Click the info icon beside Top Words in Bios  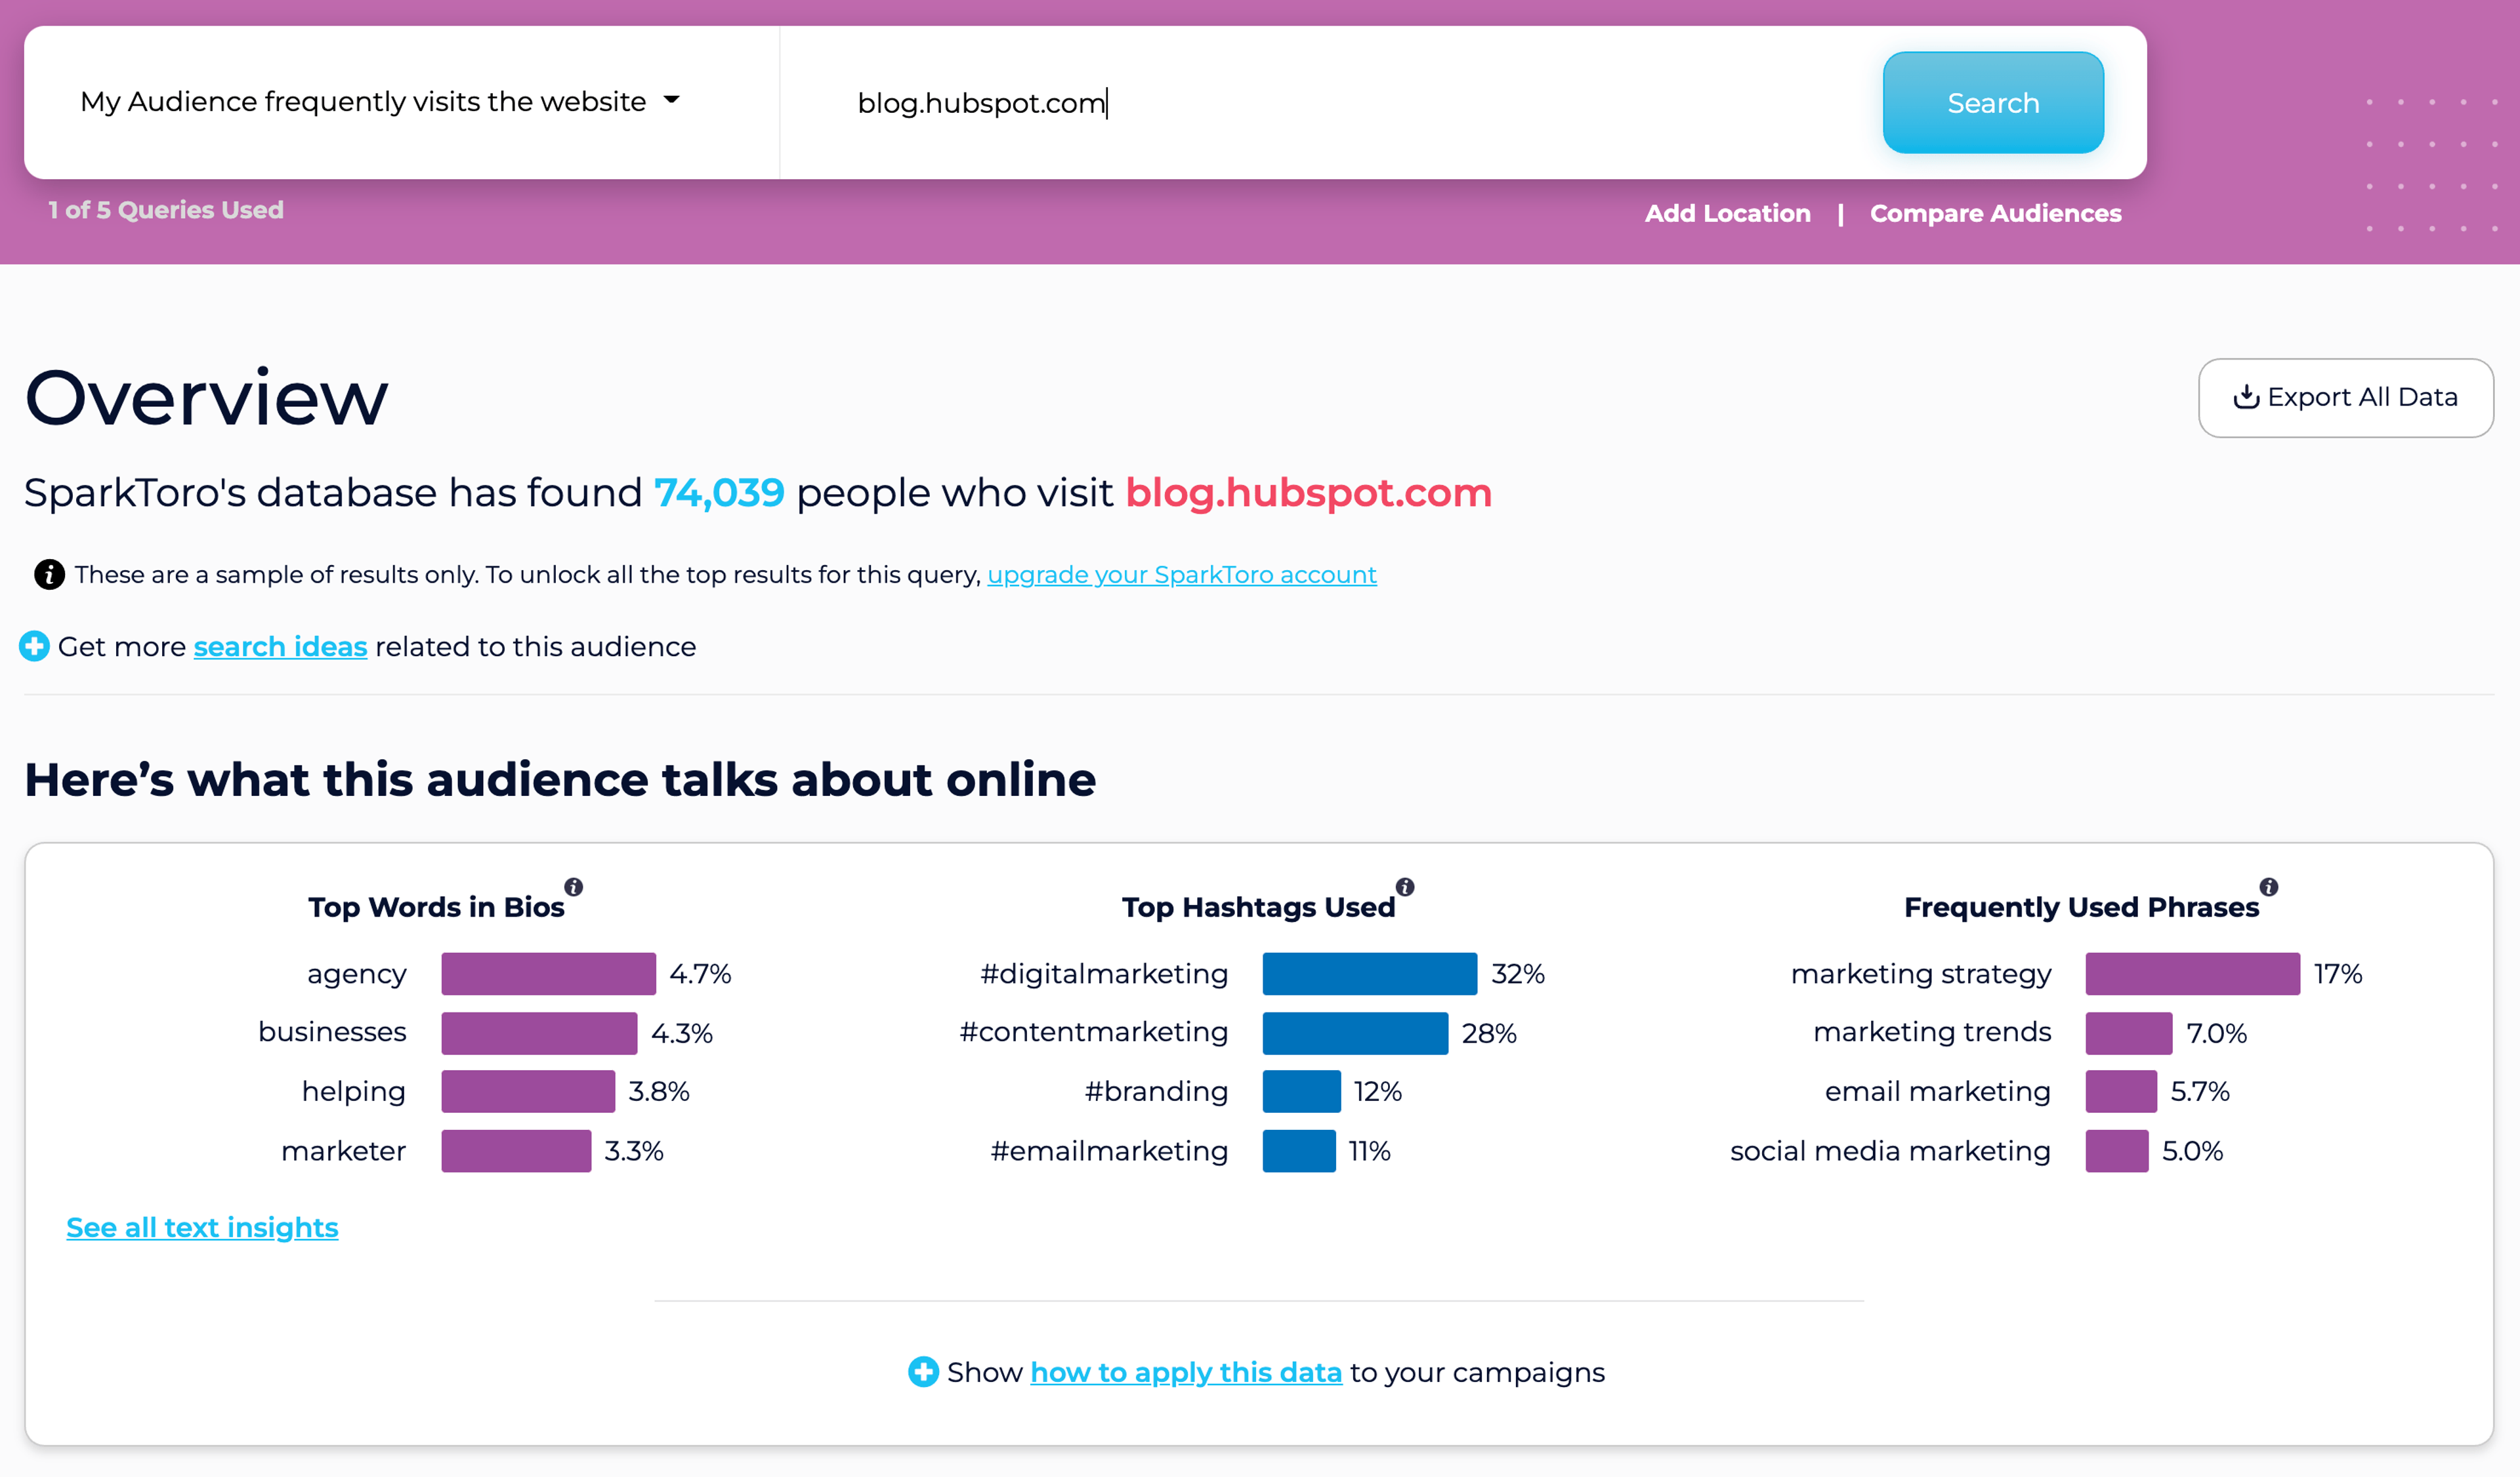point(573,887)
